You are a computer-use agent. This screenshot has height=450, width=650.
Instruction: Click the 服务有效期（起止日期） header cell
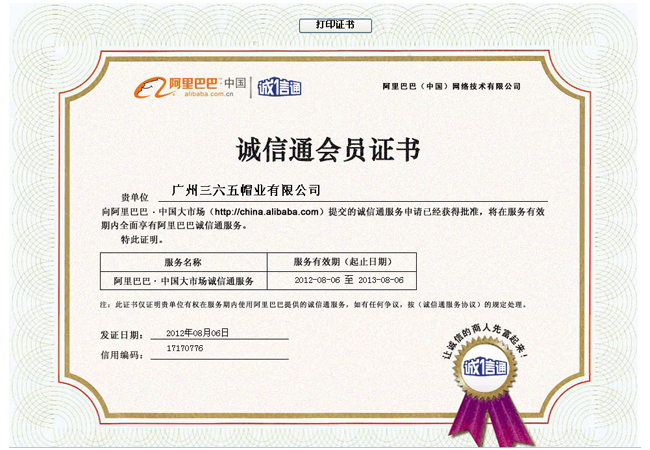point(342,262)
